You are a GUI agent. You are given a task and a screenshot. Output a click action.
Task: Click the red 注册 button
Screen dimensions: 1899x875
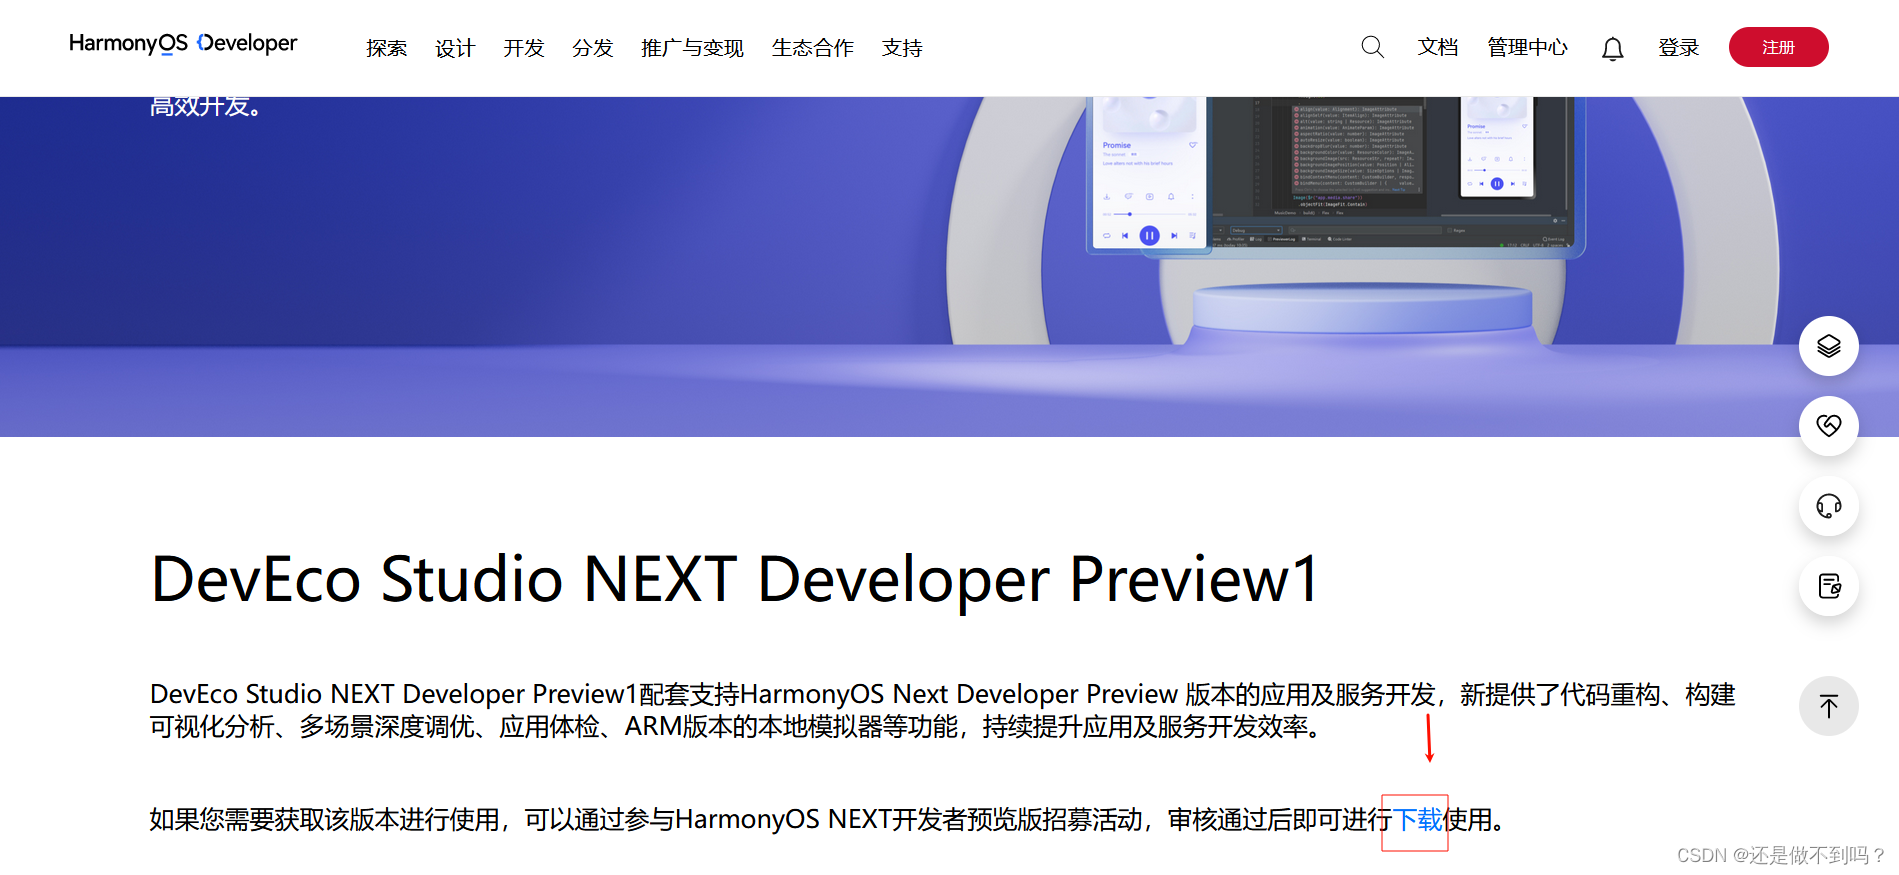(1778, 47)
